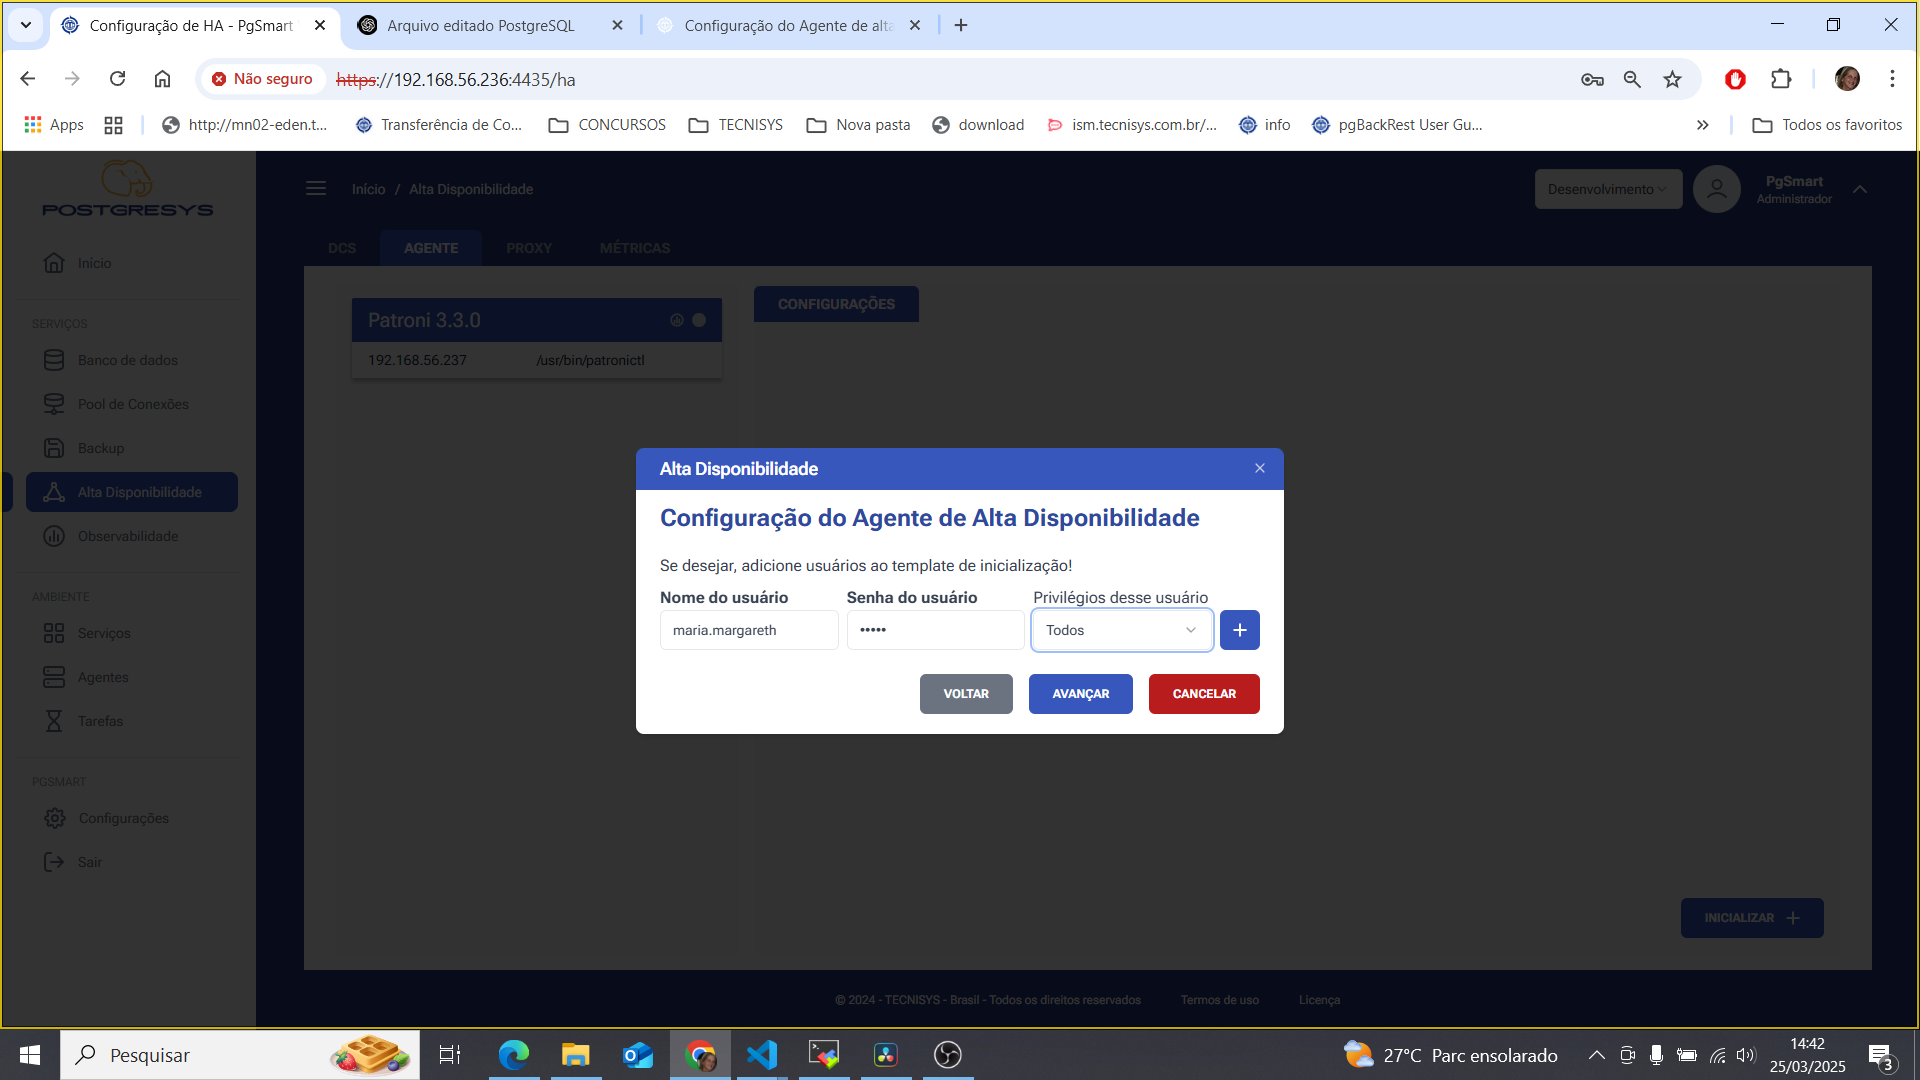Expand the bookmarks overflow chevron
Viewport: 1920px width, 1080px height.
(1702, 125)
